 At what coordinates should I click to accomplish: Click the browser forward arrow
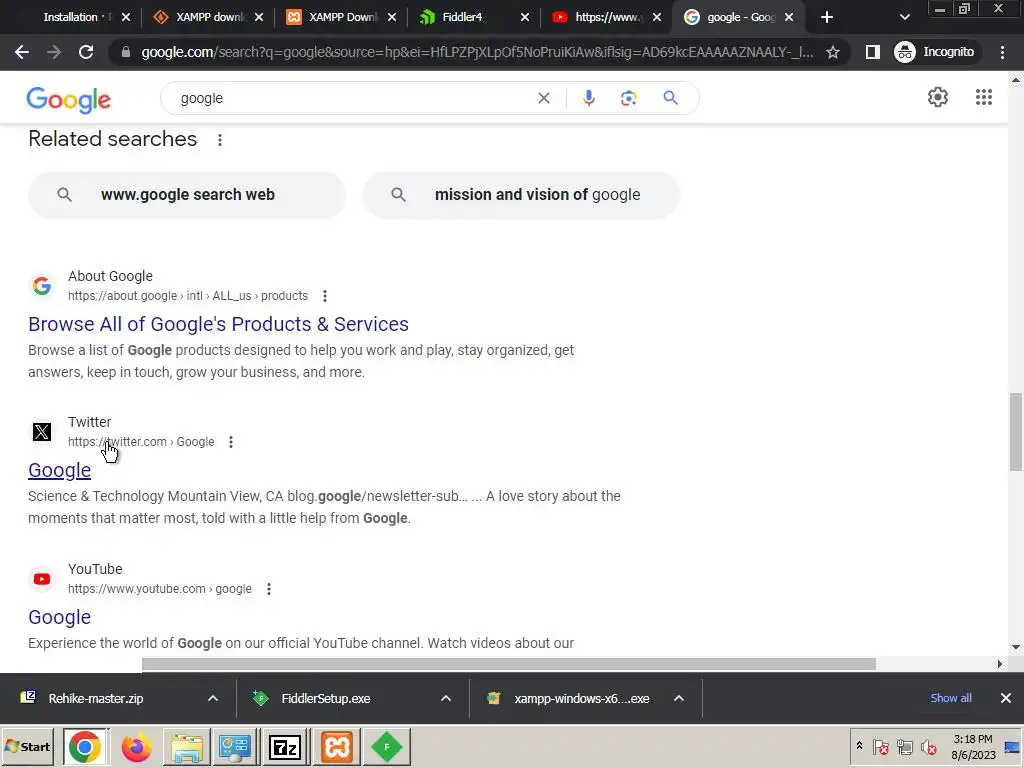[54, 52]
